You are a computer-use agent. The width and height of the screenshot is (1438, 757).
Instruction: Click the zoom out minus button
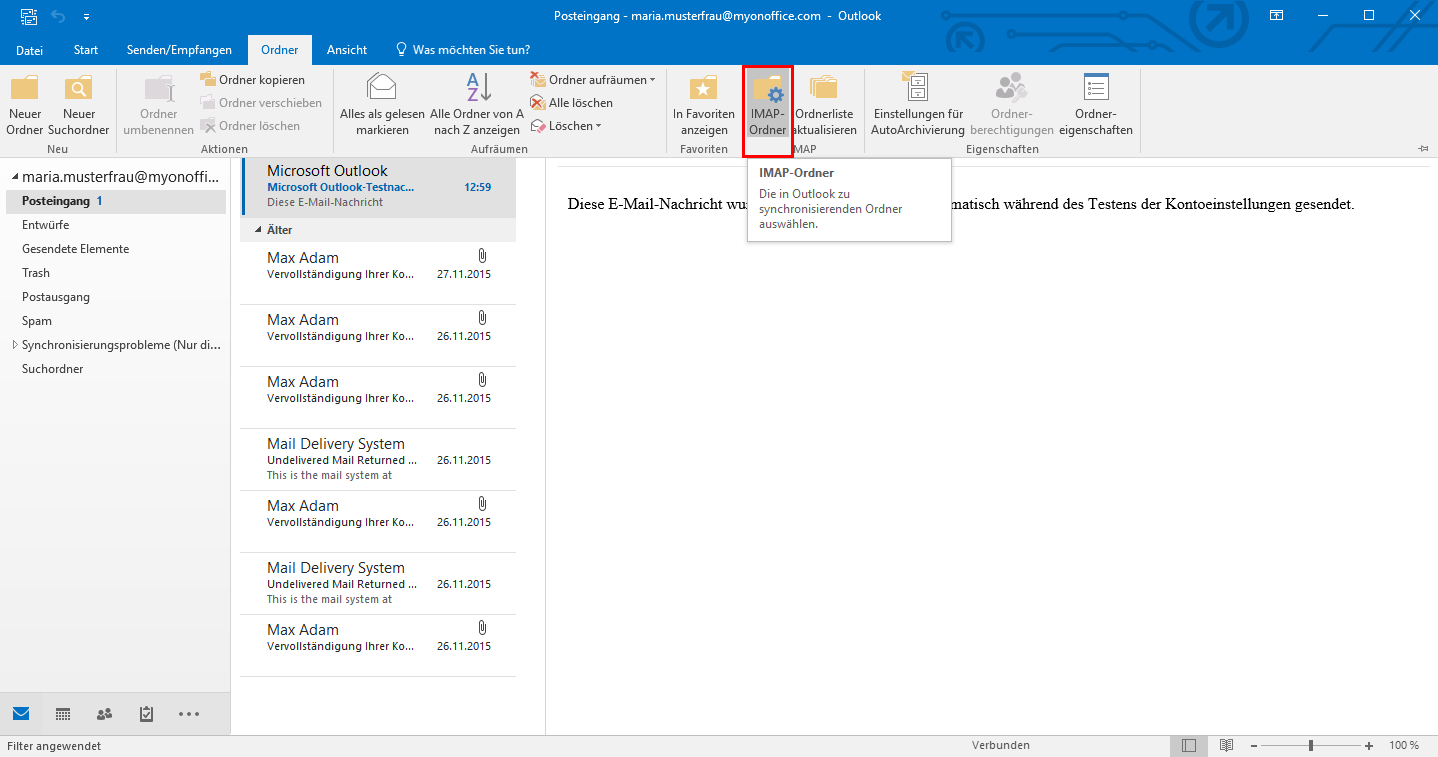point(1253,746)
